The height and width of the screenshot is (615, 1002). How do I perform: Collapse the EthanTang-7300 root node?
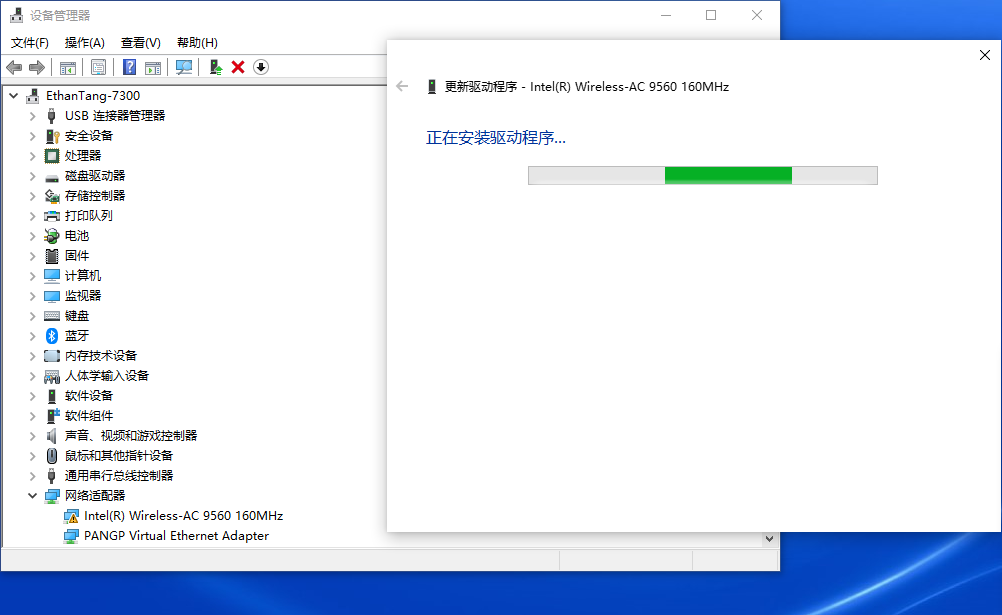pyautogui.click(x=13, y=96)
